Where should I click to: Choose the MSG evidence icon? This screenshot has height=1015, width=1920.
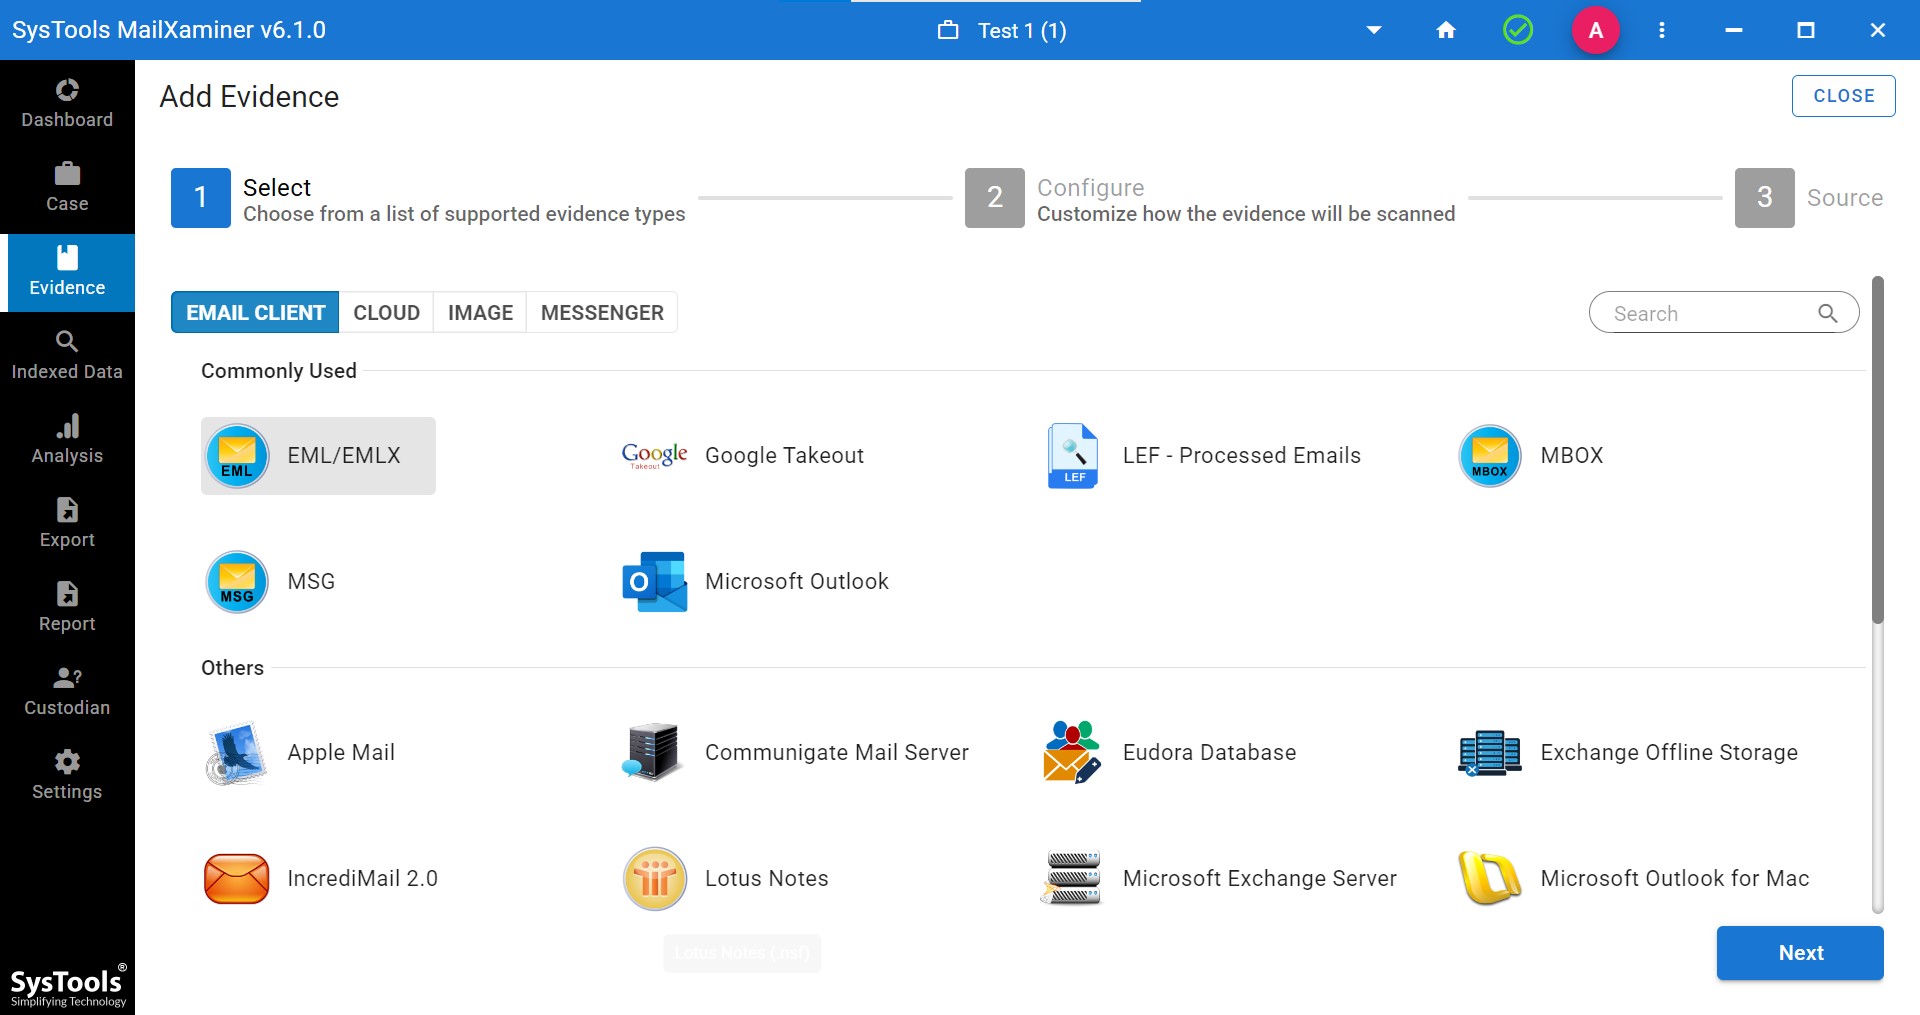click(237, 582)
